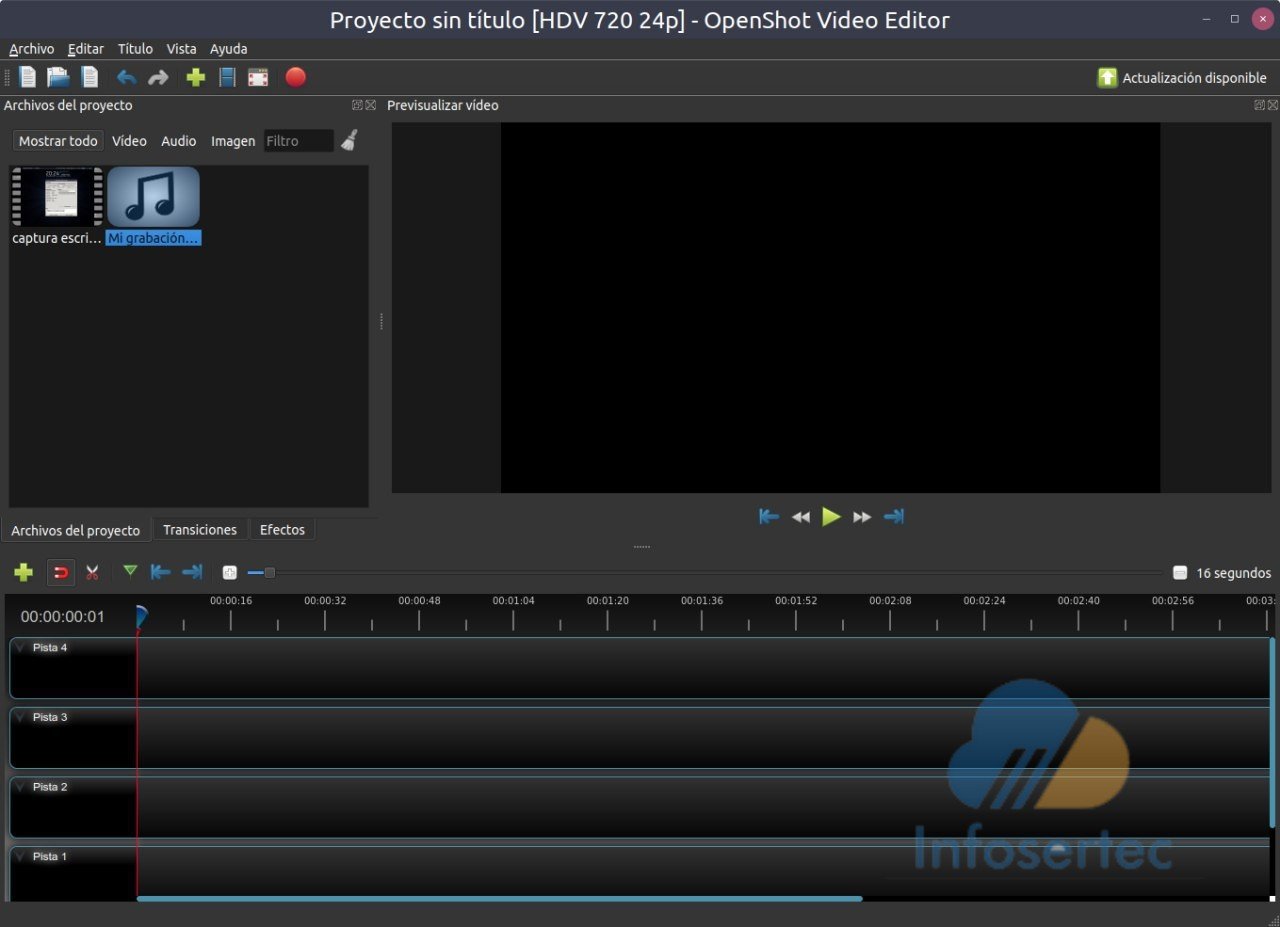
Task: Click the timeline zoom slider handle
Action: 269,573
